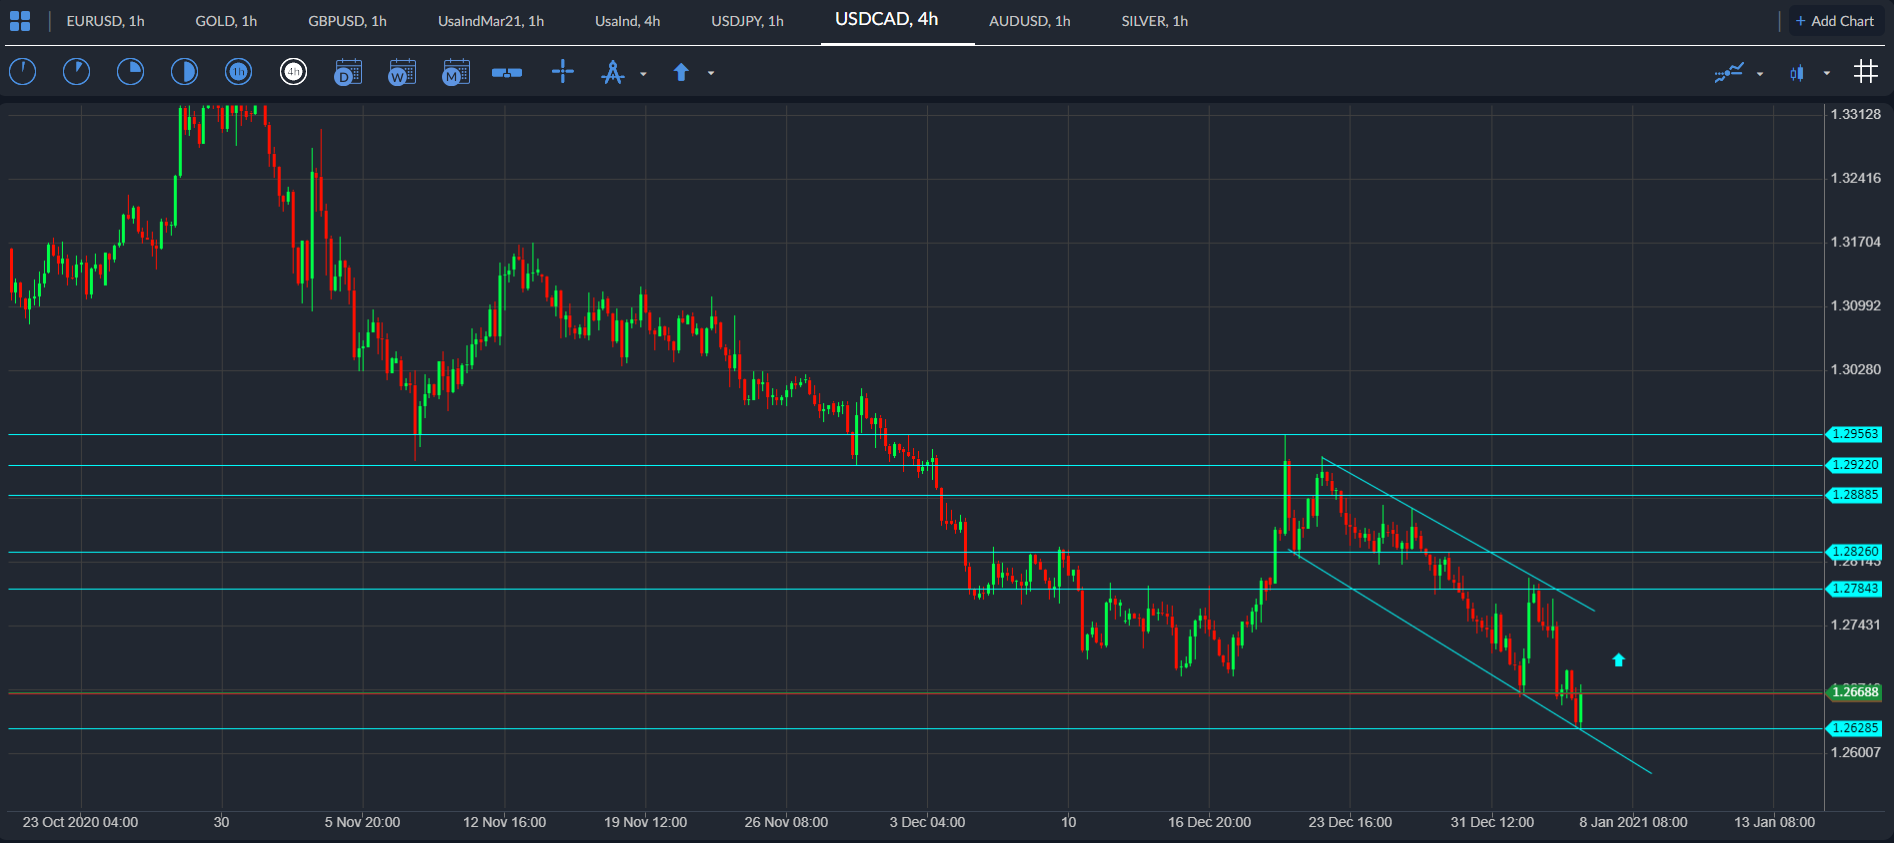Select the up arrow marker tool
Screen dimensions: 1894x843
[x=681, y=72]
